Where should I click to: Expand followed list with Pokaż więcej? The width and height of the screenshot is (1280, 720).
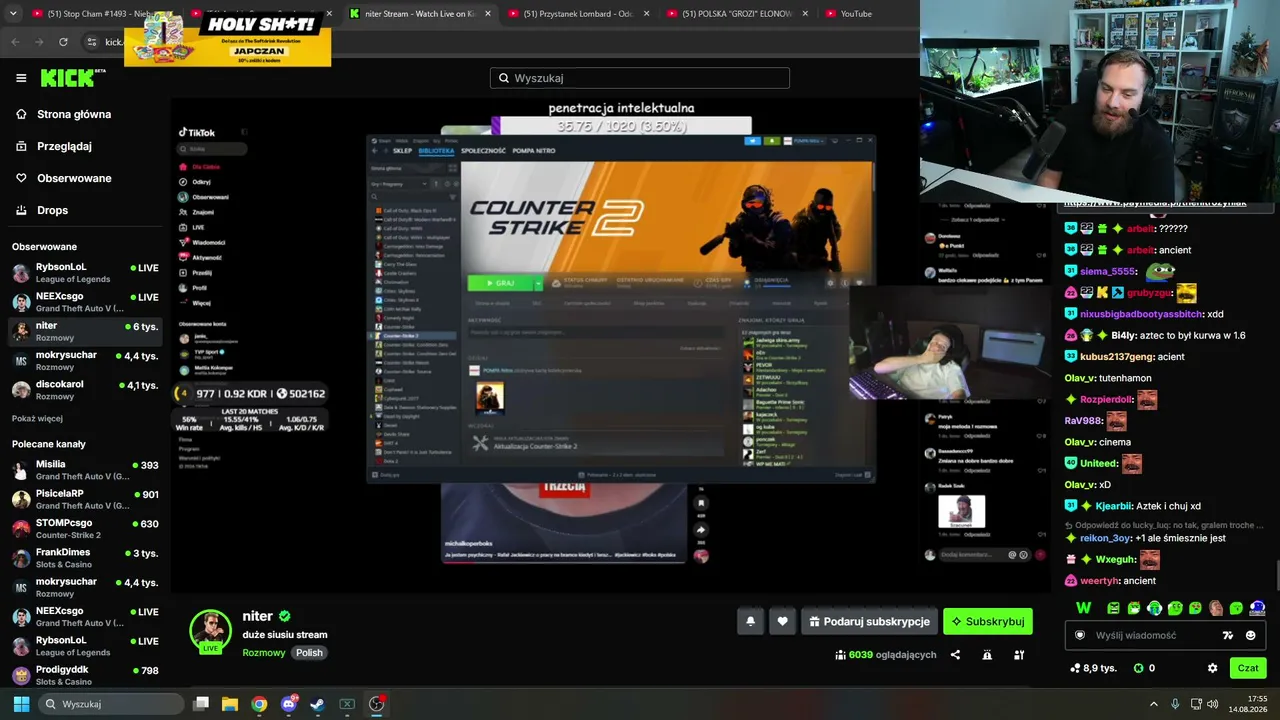pyautogui.click(x=37, y=419)
